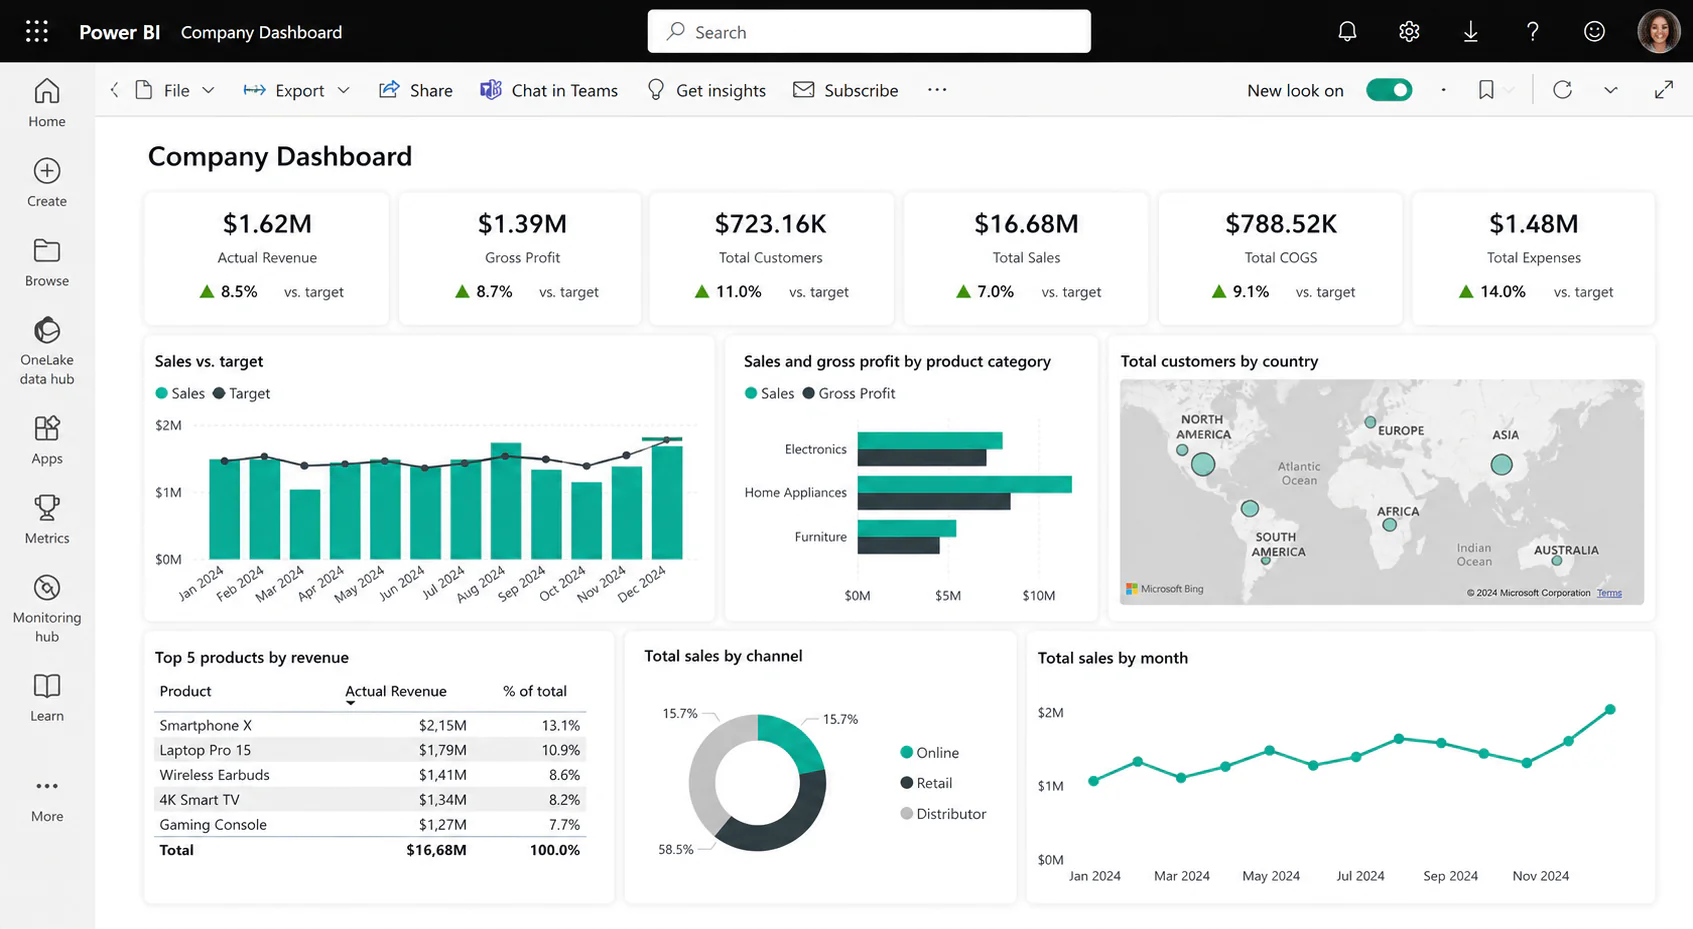This screenshot has height=929, width=1693.
Task: Click Share in the toolbar
Action: click(x=416, y=90)
